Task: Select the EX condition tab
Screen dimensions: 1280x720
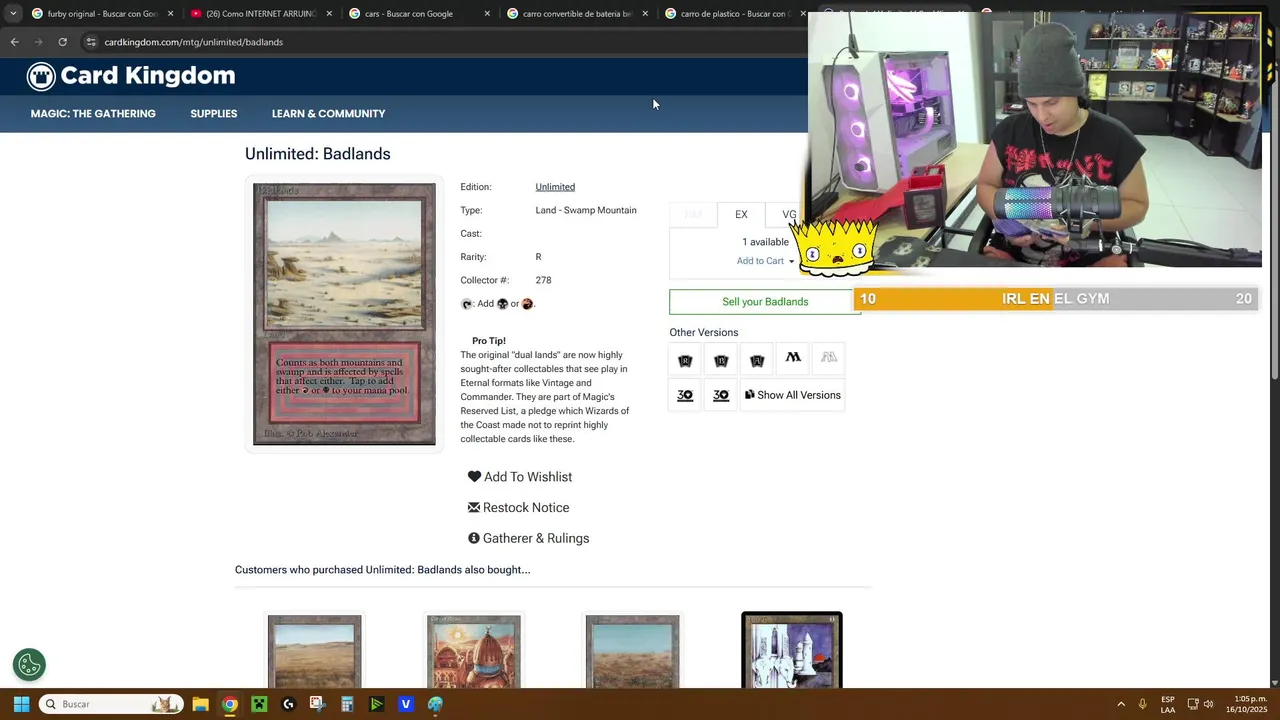Action: click(741, 214)
